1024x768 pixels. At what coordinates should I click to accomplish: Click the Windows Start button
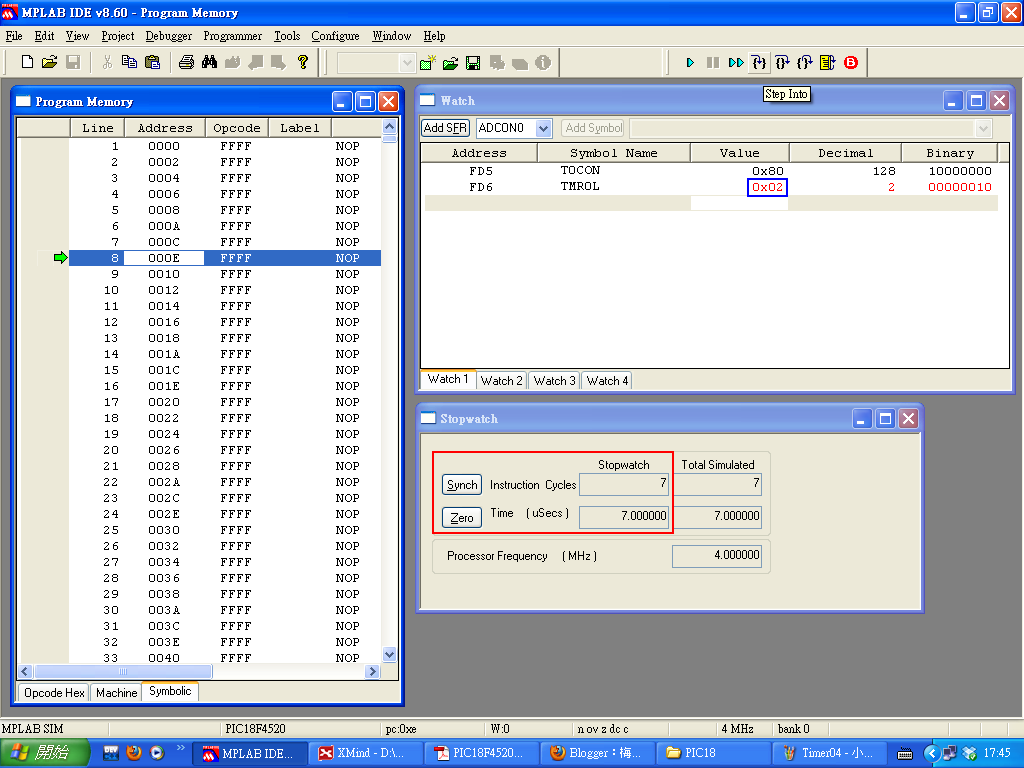click(x=44, y=753)
